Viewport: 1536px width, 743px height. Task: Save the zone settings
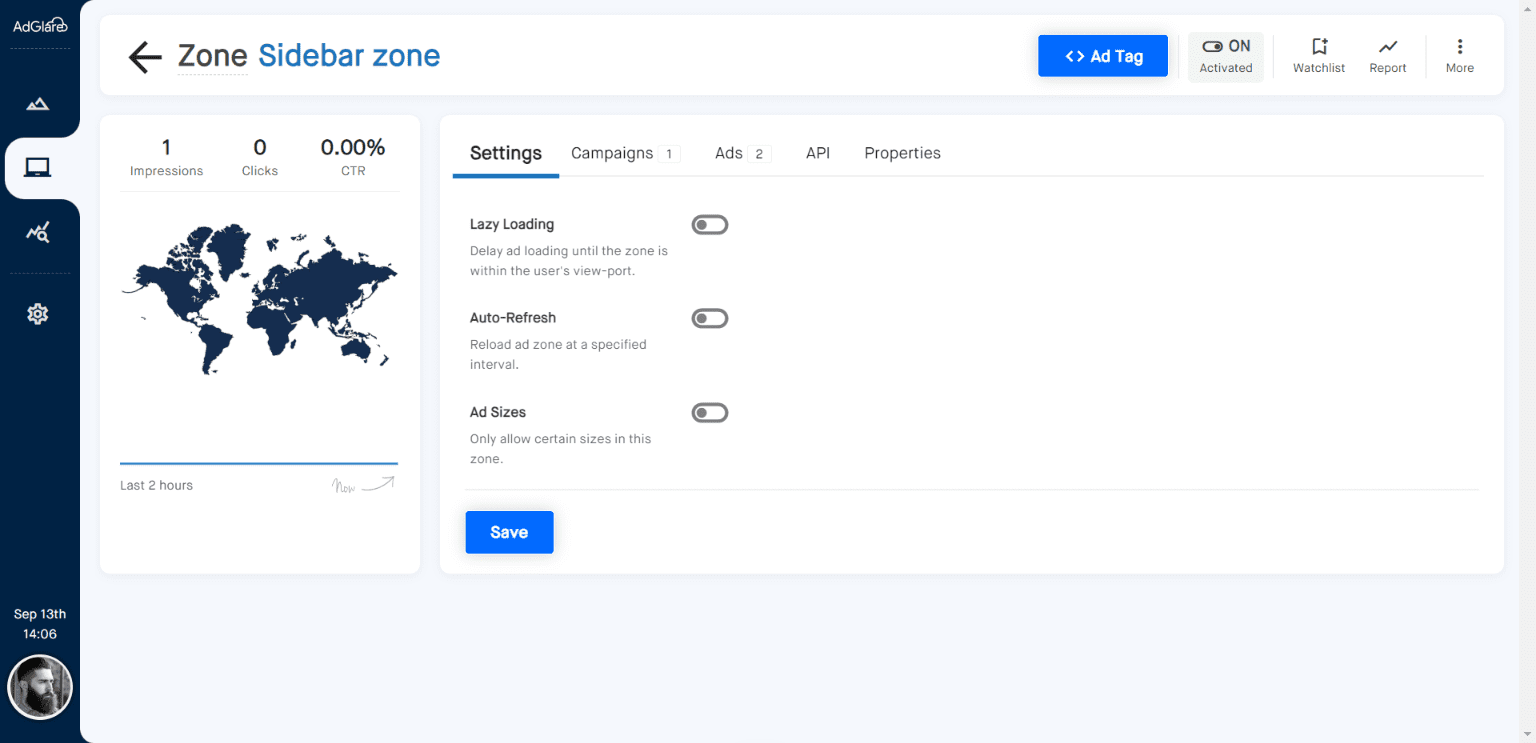coord(509,532)
